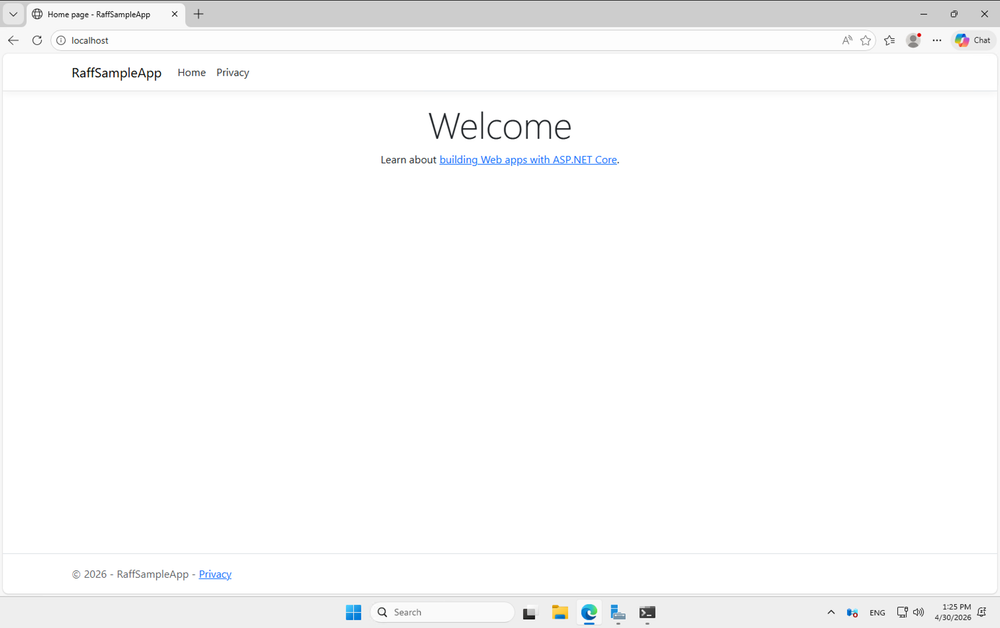
Task: Close the Home page tab
Action: [x=174, y=14]
